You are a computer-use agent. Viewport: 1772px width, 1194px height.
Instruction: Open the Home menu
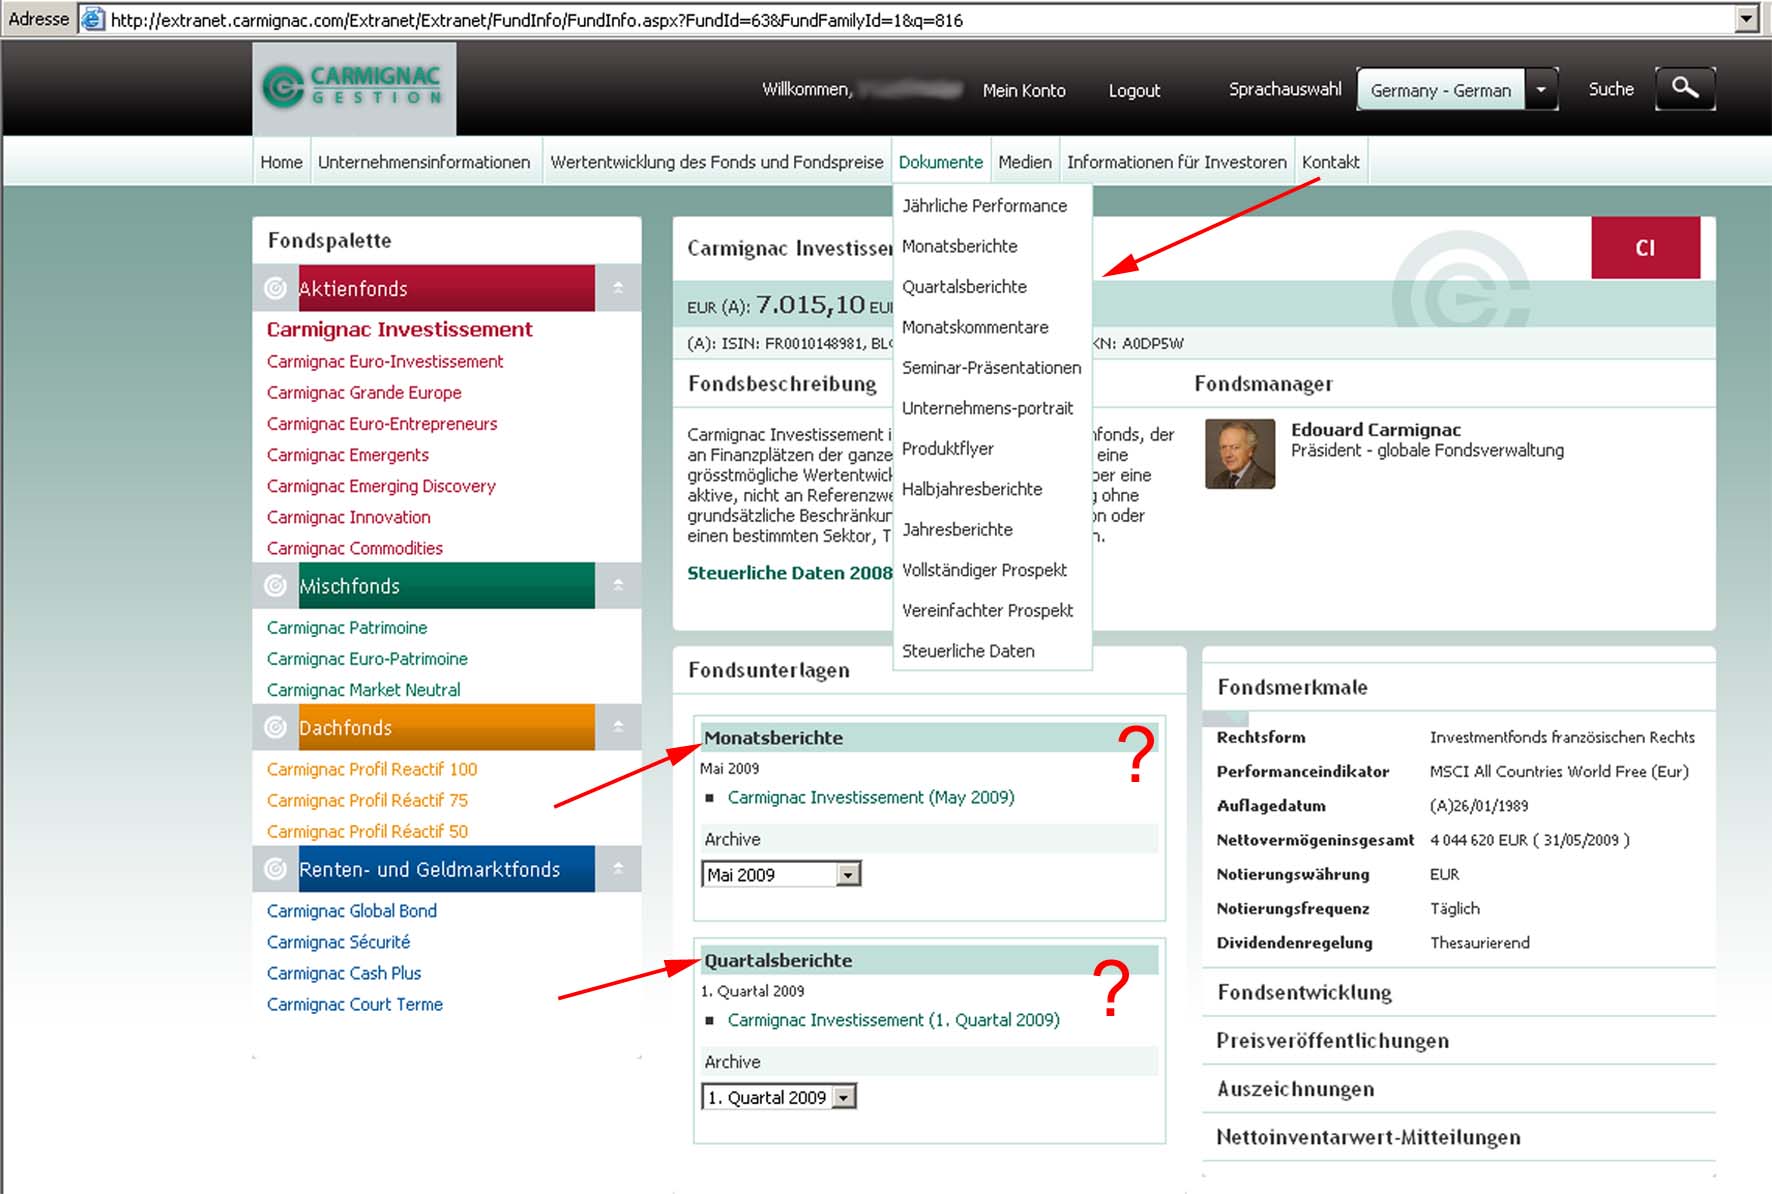pyautogui.click(x=281, y=162)
